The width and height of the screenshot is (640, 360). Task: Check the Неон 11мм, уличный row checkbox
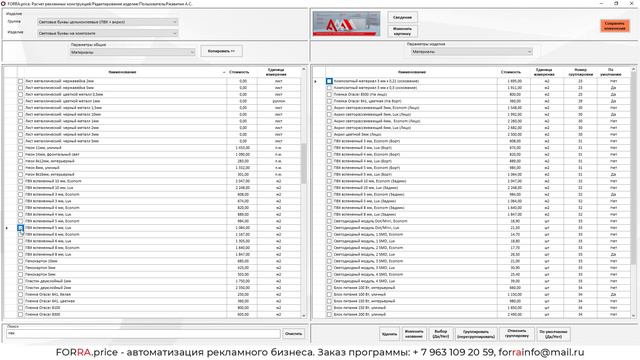(x=20, y=148)
